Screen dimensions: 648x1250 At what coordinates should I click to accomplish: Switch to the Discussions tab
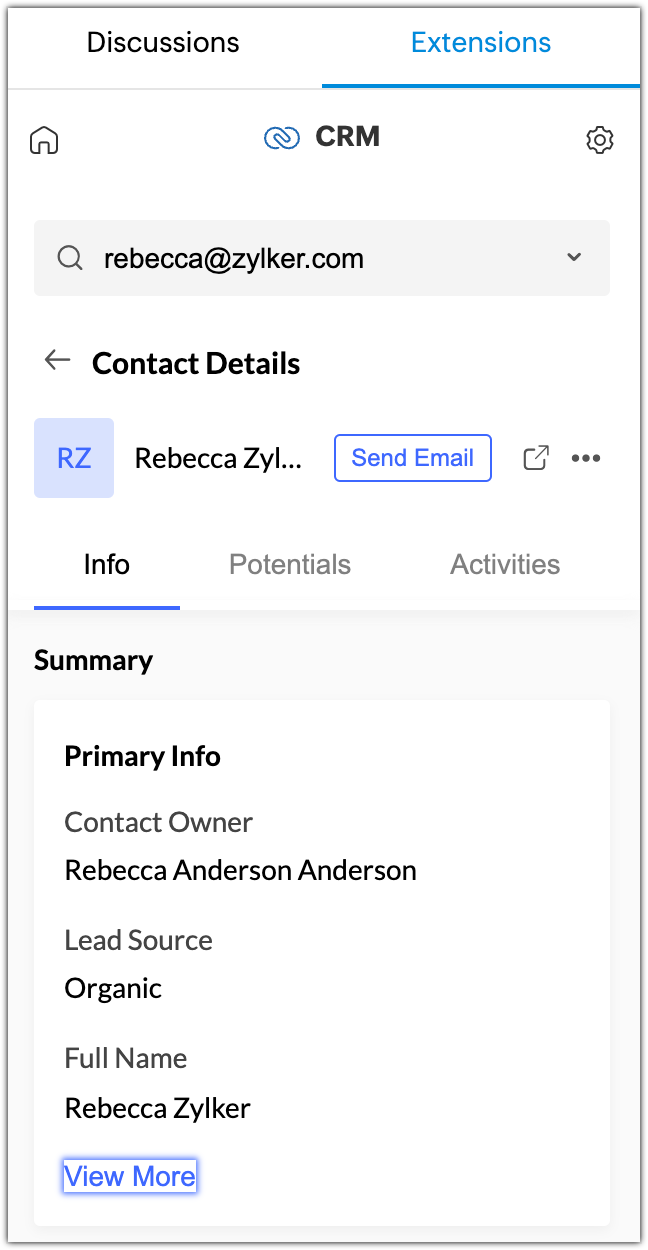click(x=163, y=43)
